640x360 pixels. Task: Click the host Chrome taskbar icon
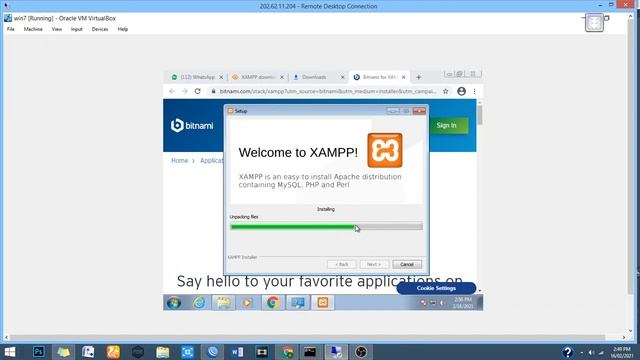pos(287,352)
